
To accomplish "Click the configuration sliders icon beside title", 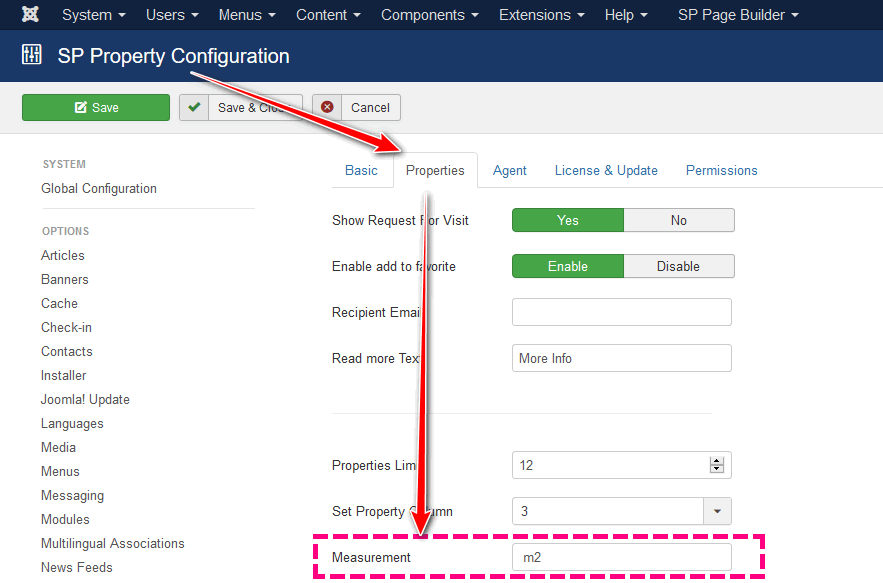I will point(32,55).
